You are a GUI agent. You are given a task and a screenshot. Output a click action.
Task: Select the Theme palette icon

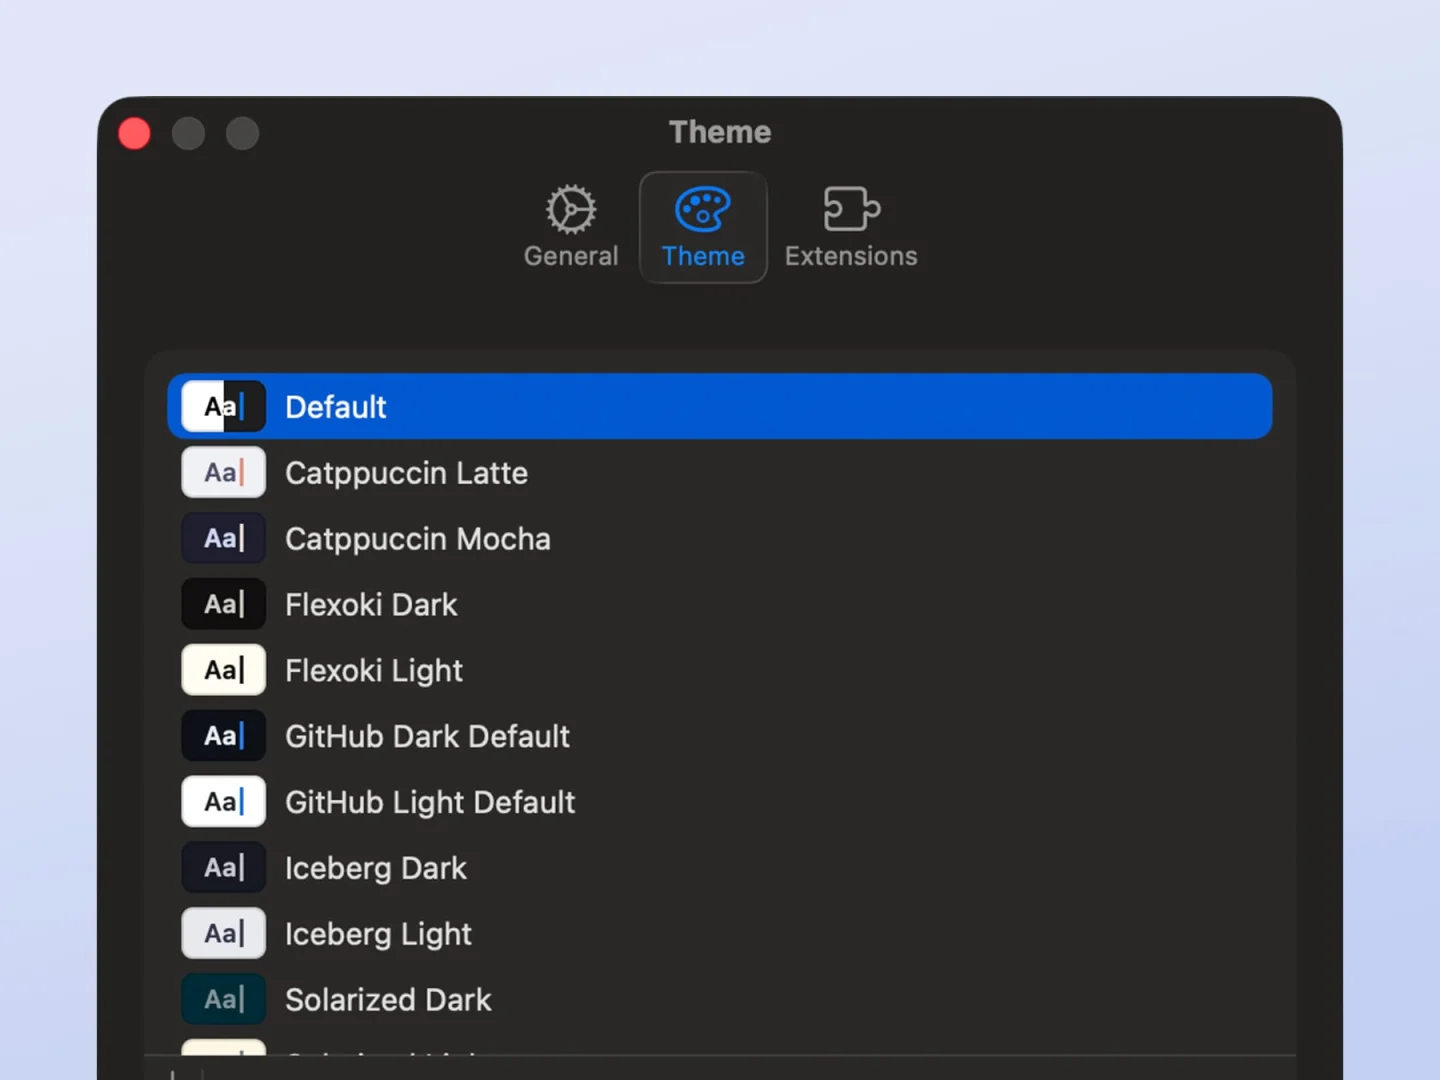pyautogui.click(x=703, y=209)
